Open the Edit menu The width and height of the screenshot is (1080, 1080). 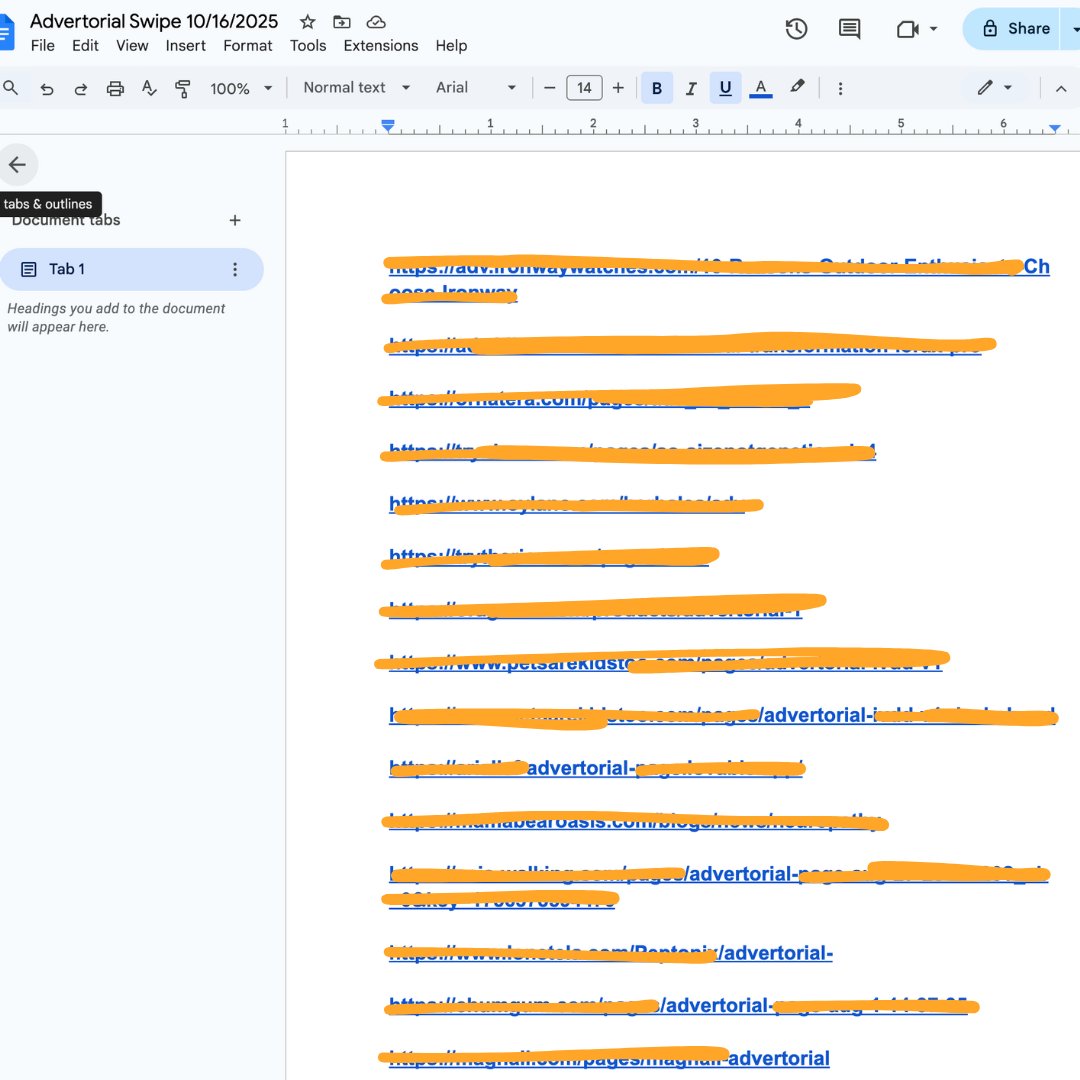pyautogui.click(x=85, y=45)
